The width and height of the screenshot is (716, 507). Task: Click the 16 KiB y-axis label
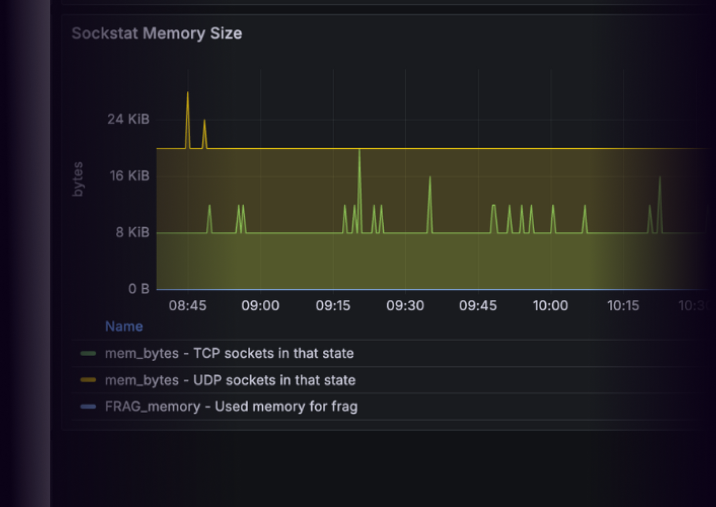point(128,176)
